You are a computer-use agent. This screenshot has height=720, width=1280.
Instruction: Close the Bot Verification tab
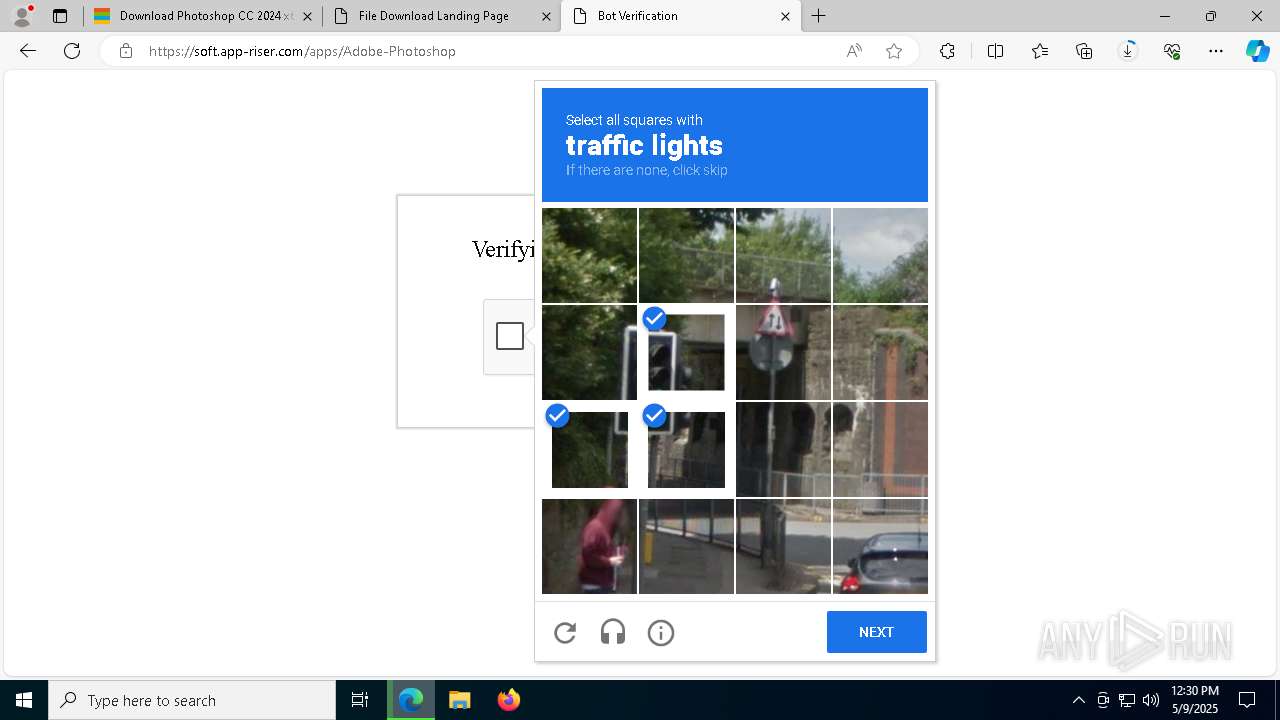pyautogui.click(x=785, y=16)
